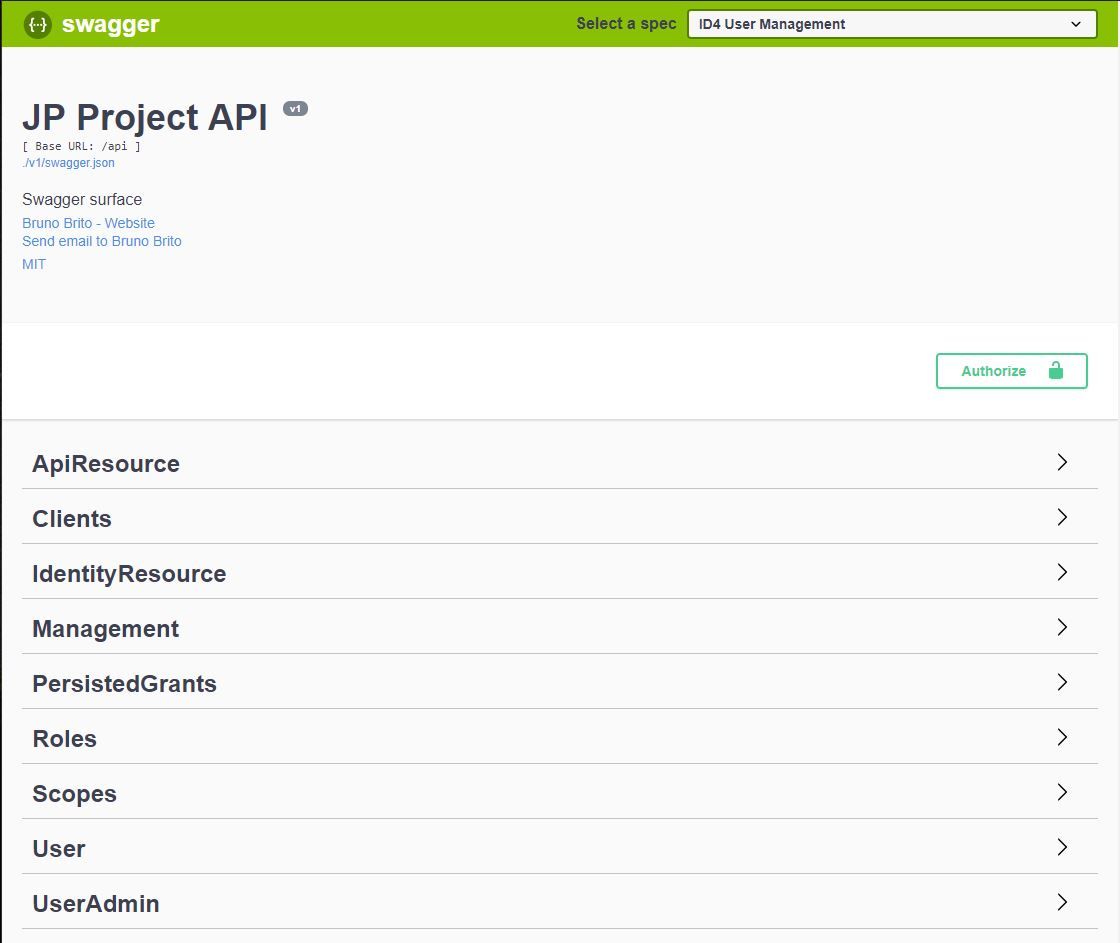Click the chevron next to ApiResource

pos(1062,462)
